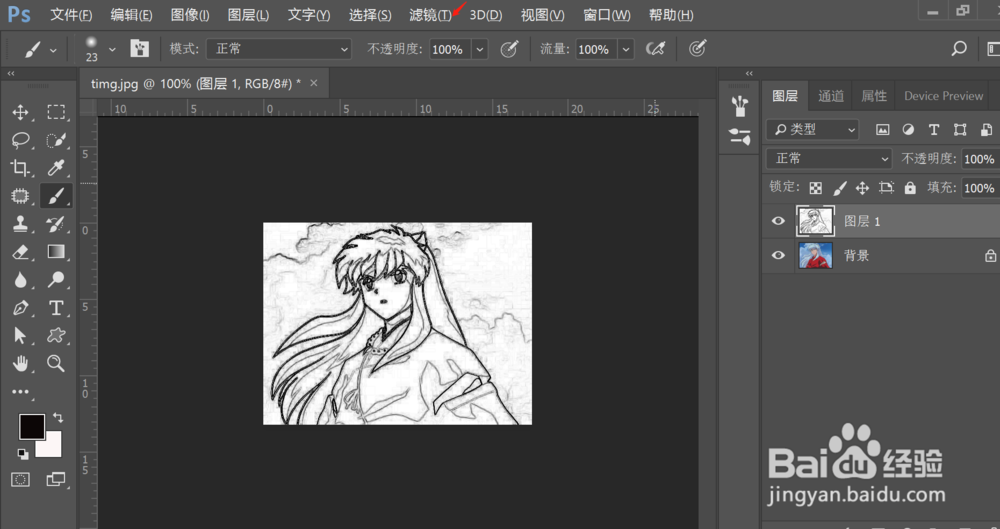Open the tool preset picker dropdown
Image resolution: width=1000 pixels, height=529 pixels.
pos(53,50)
